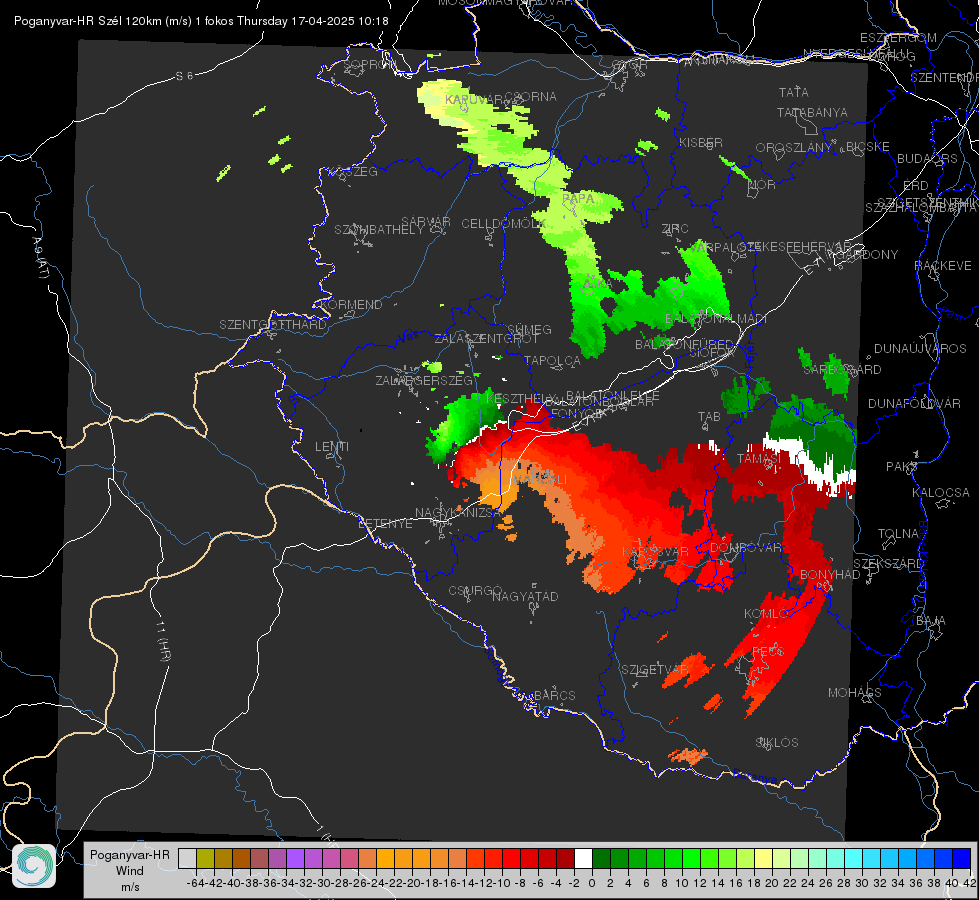Click the BICSKE label
979x900 pixels.
pyautogui.click(x=868, y=147)
